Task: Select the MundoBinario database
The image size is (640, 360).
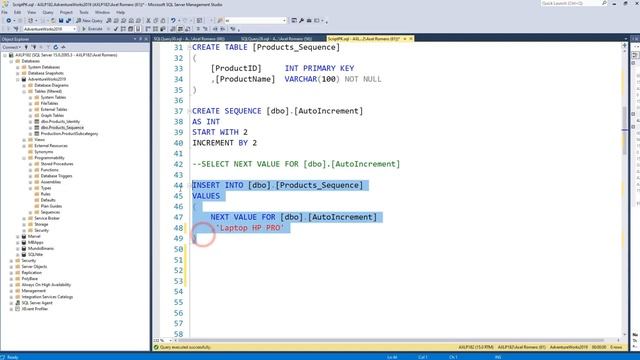Action: (41, 249)
